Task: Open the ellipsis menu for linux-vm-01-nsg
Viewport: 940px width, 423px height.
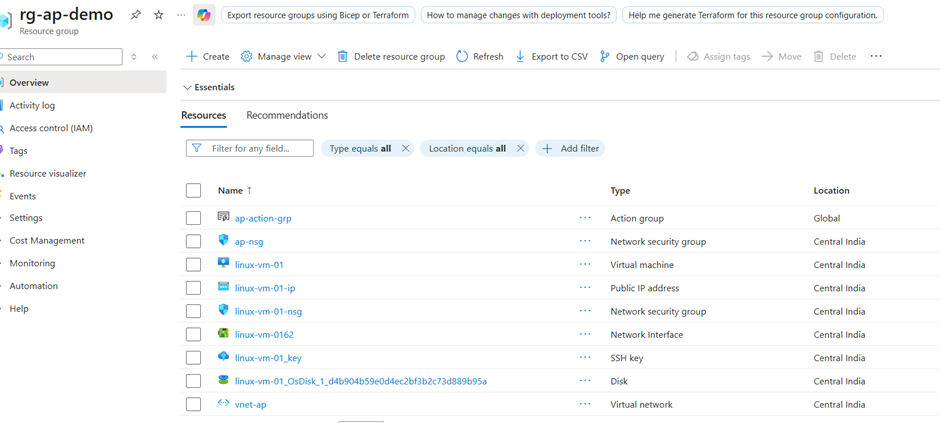Action: coord(585,311)
